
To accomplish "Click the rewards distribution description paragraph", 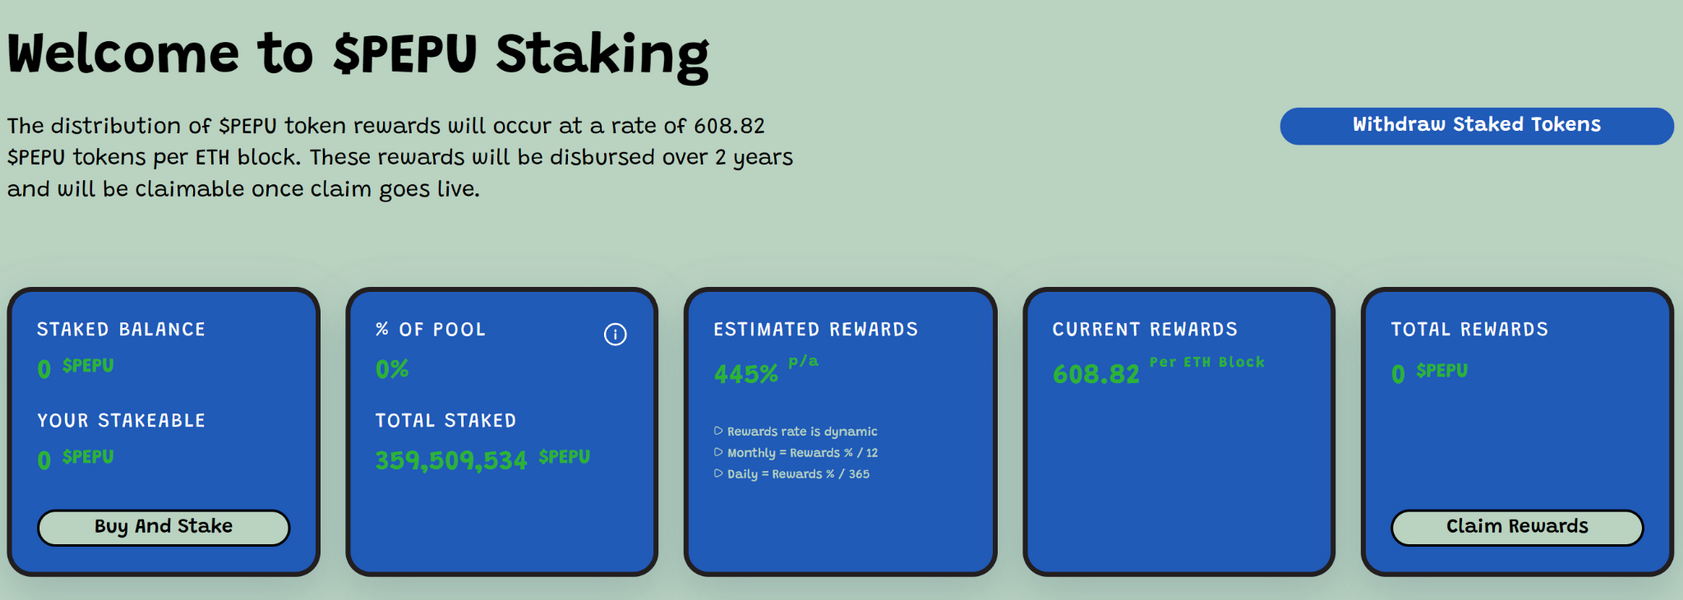I will (400, 157).
